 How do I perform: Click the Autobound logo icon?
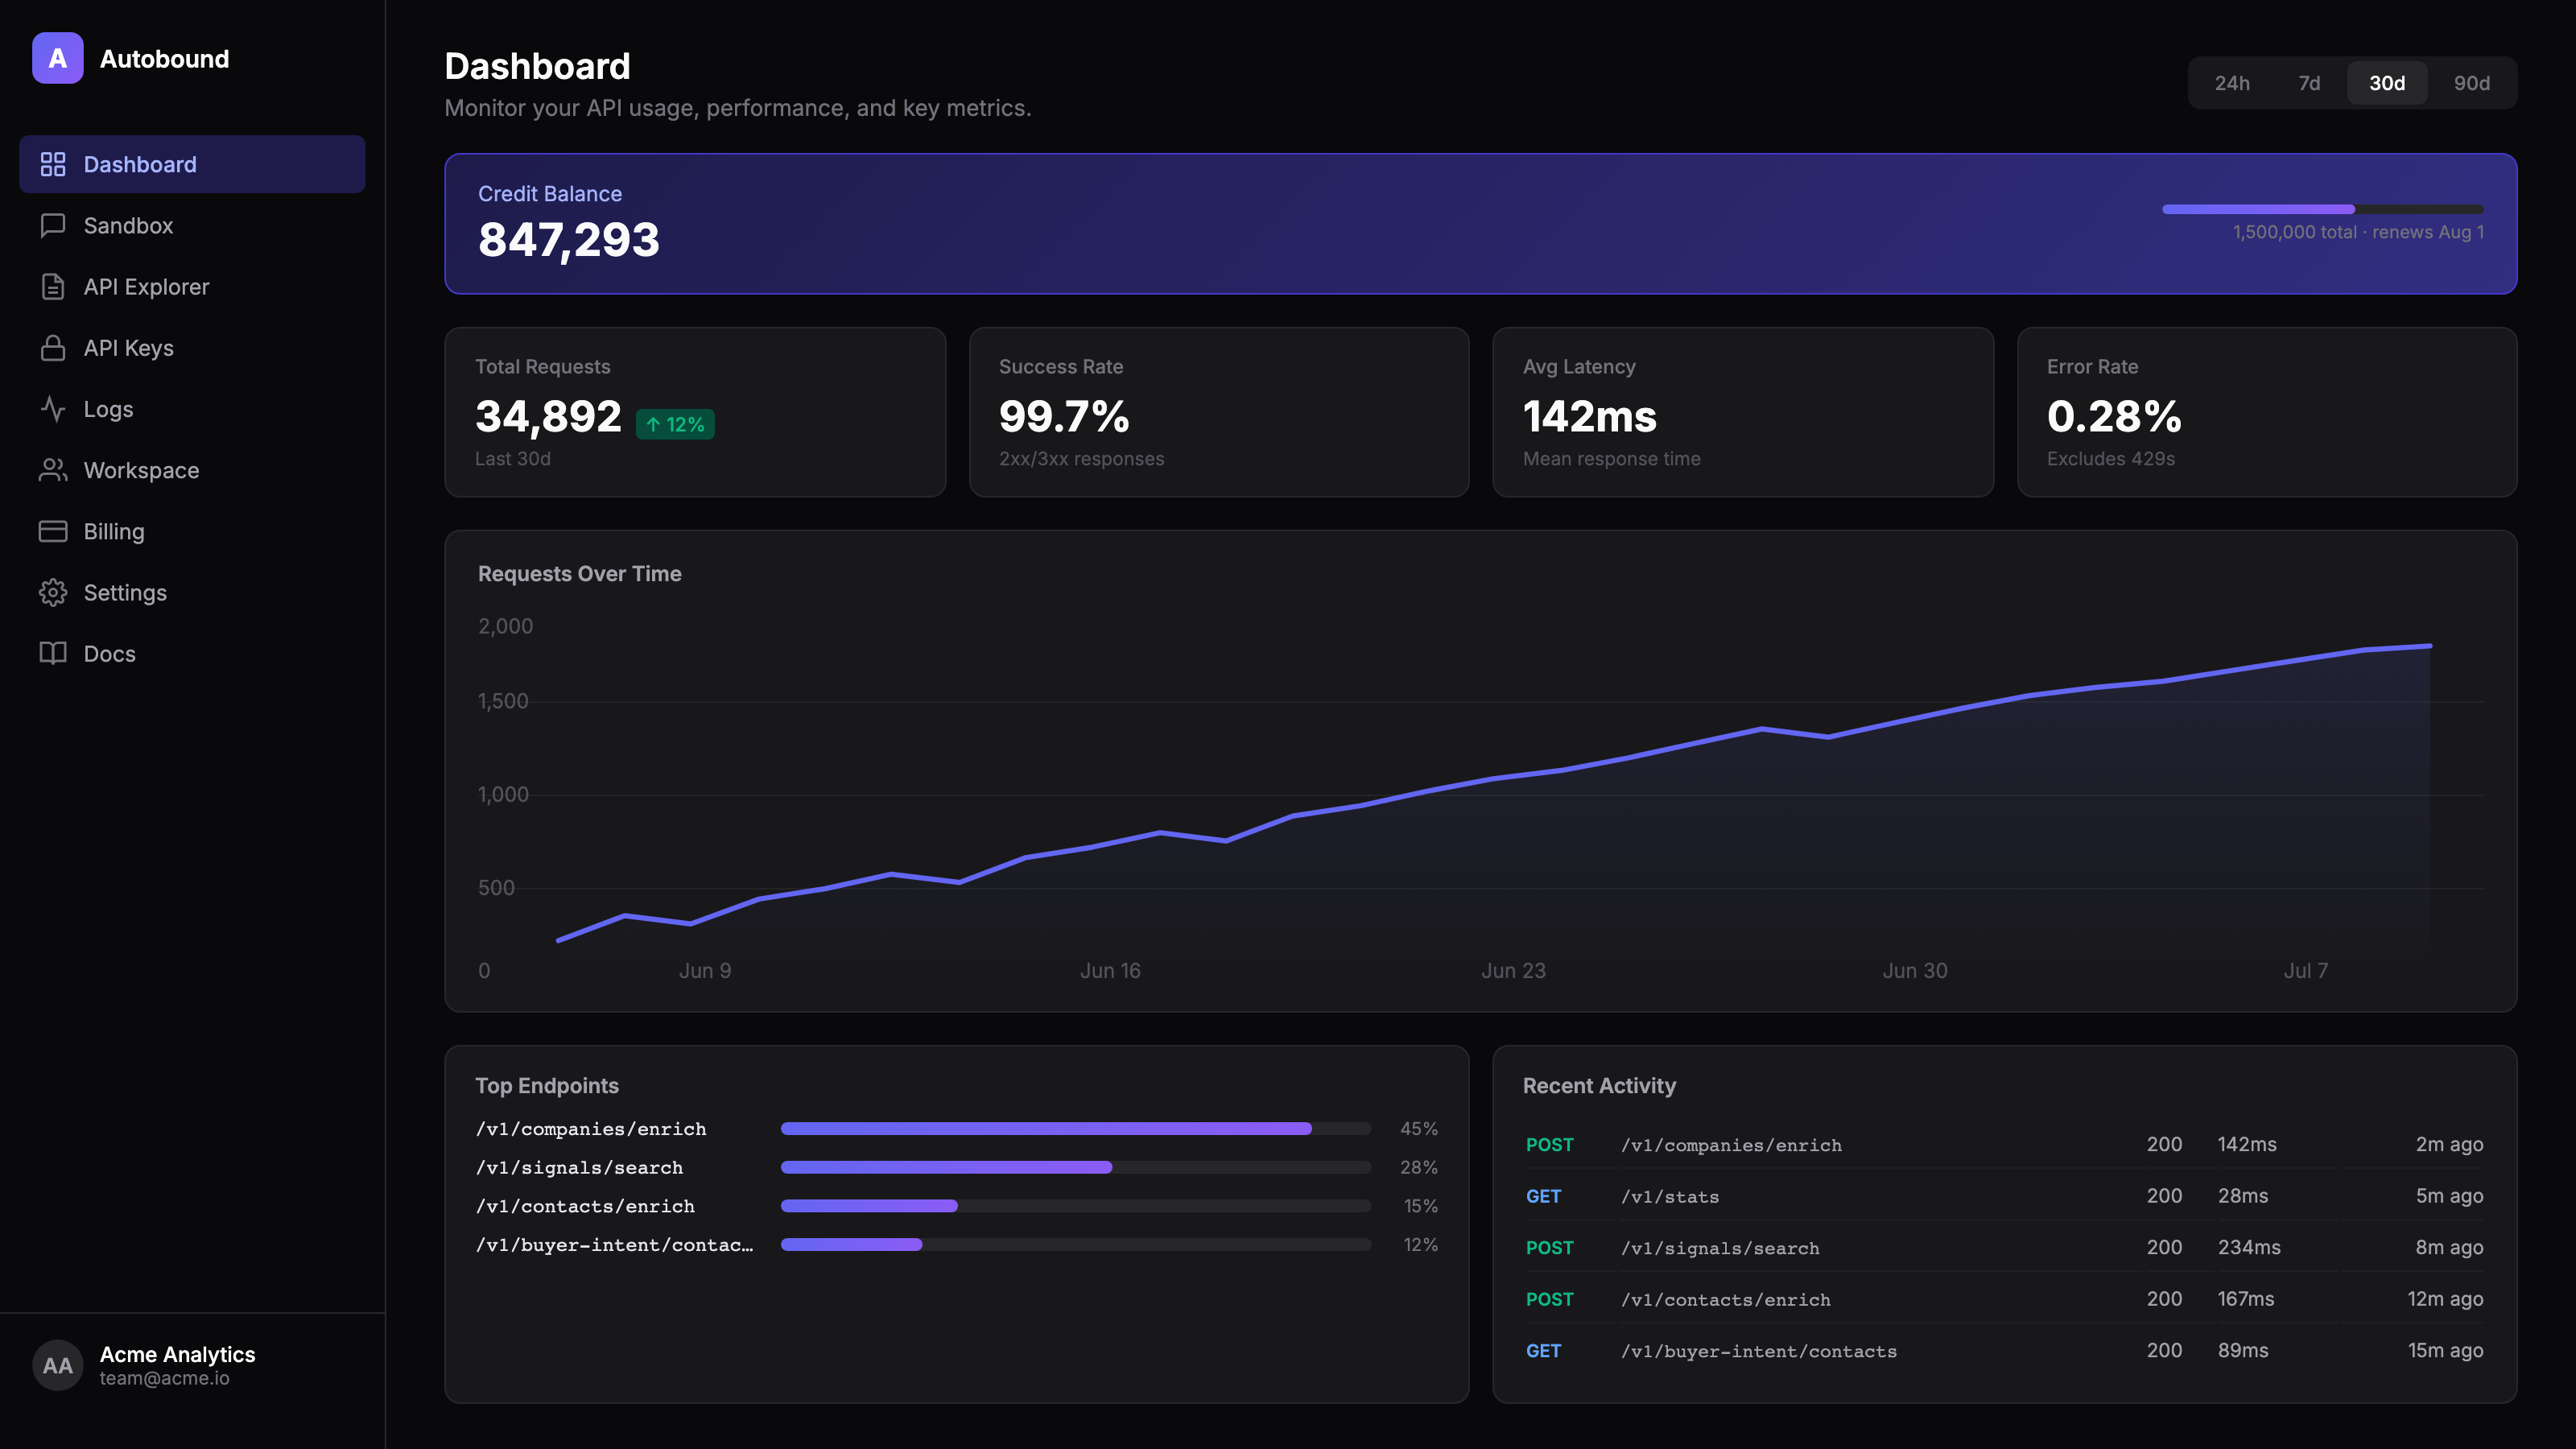(x=57, y=58)
